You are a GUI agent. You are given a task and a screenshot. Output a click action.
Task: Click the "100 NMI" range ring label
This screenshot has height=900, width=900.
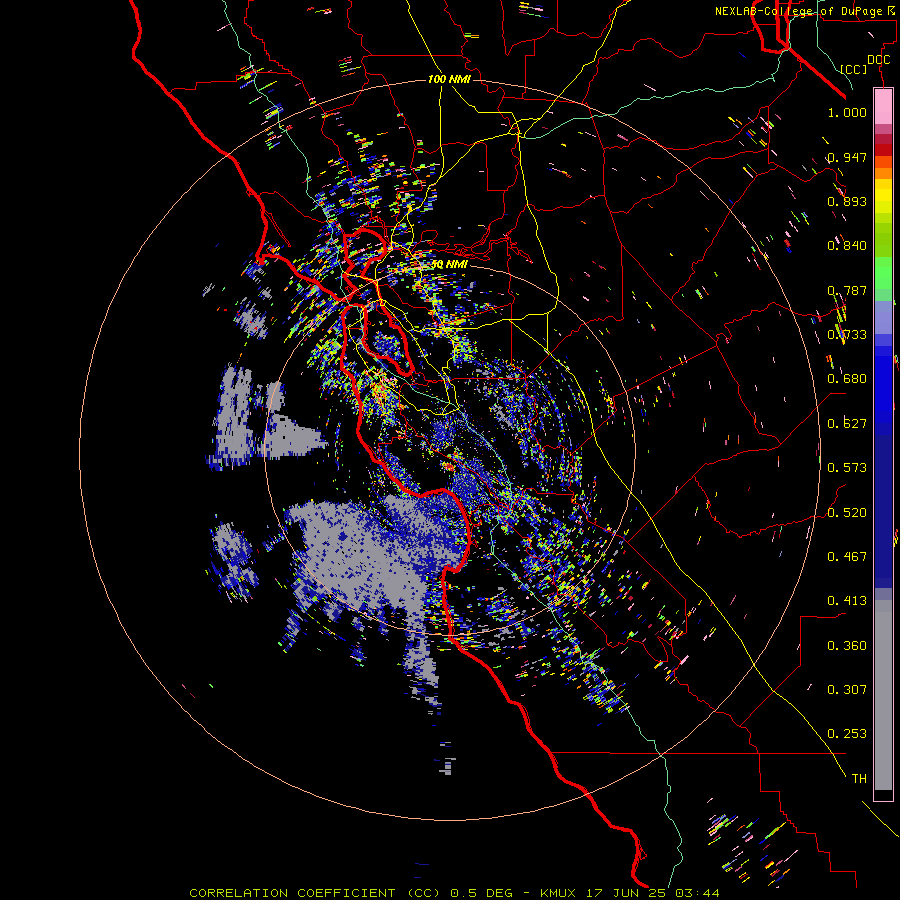449,79
